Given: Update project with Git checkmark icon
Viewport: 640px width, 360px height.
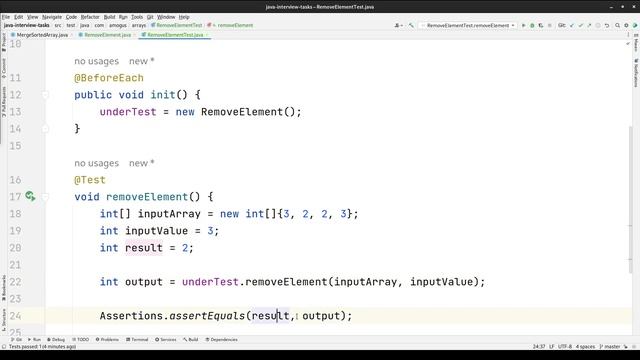Looking at the screenshot, I should click(571, 25).
